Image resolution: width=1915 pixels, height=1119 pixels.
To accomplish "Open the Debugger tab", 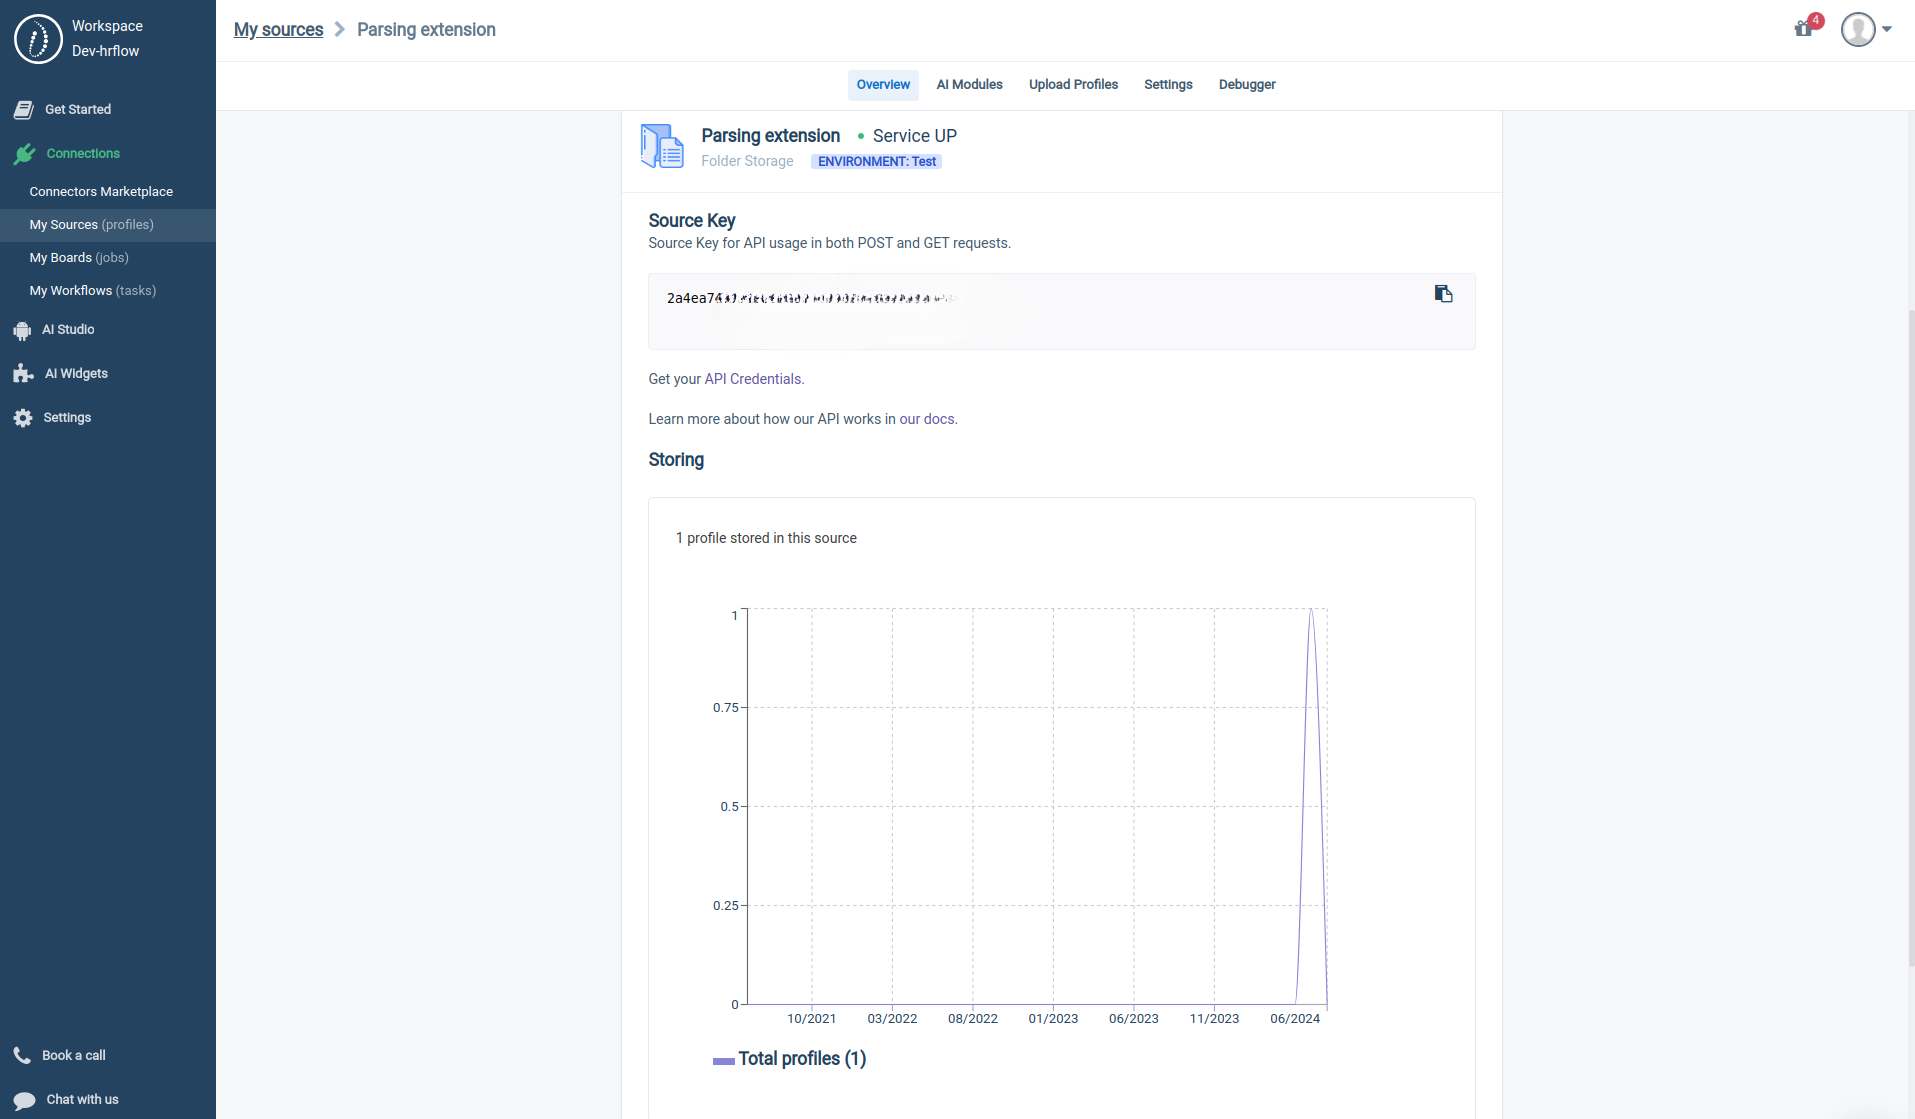I will tap(1247, 85).
